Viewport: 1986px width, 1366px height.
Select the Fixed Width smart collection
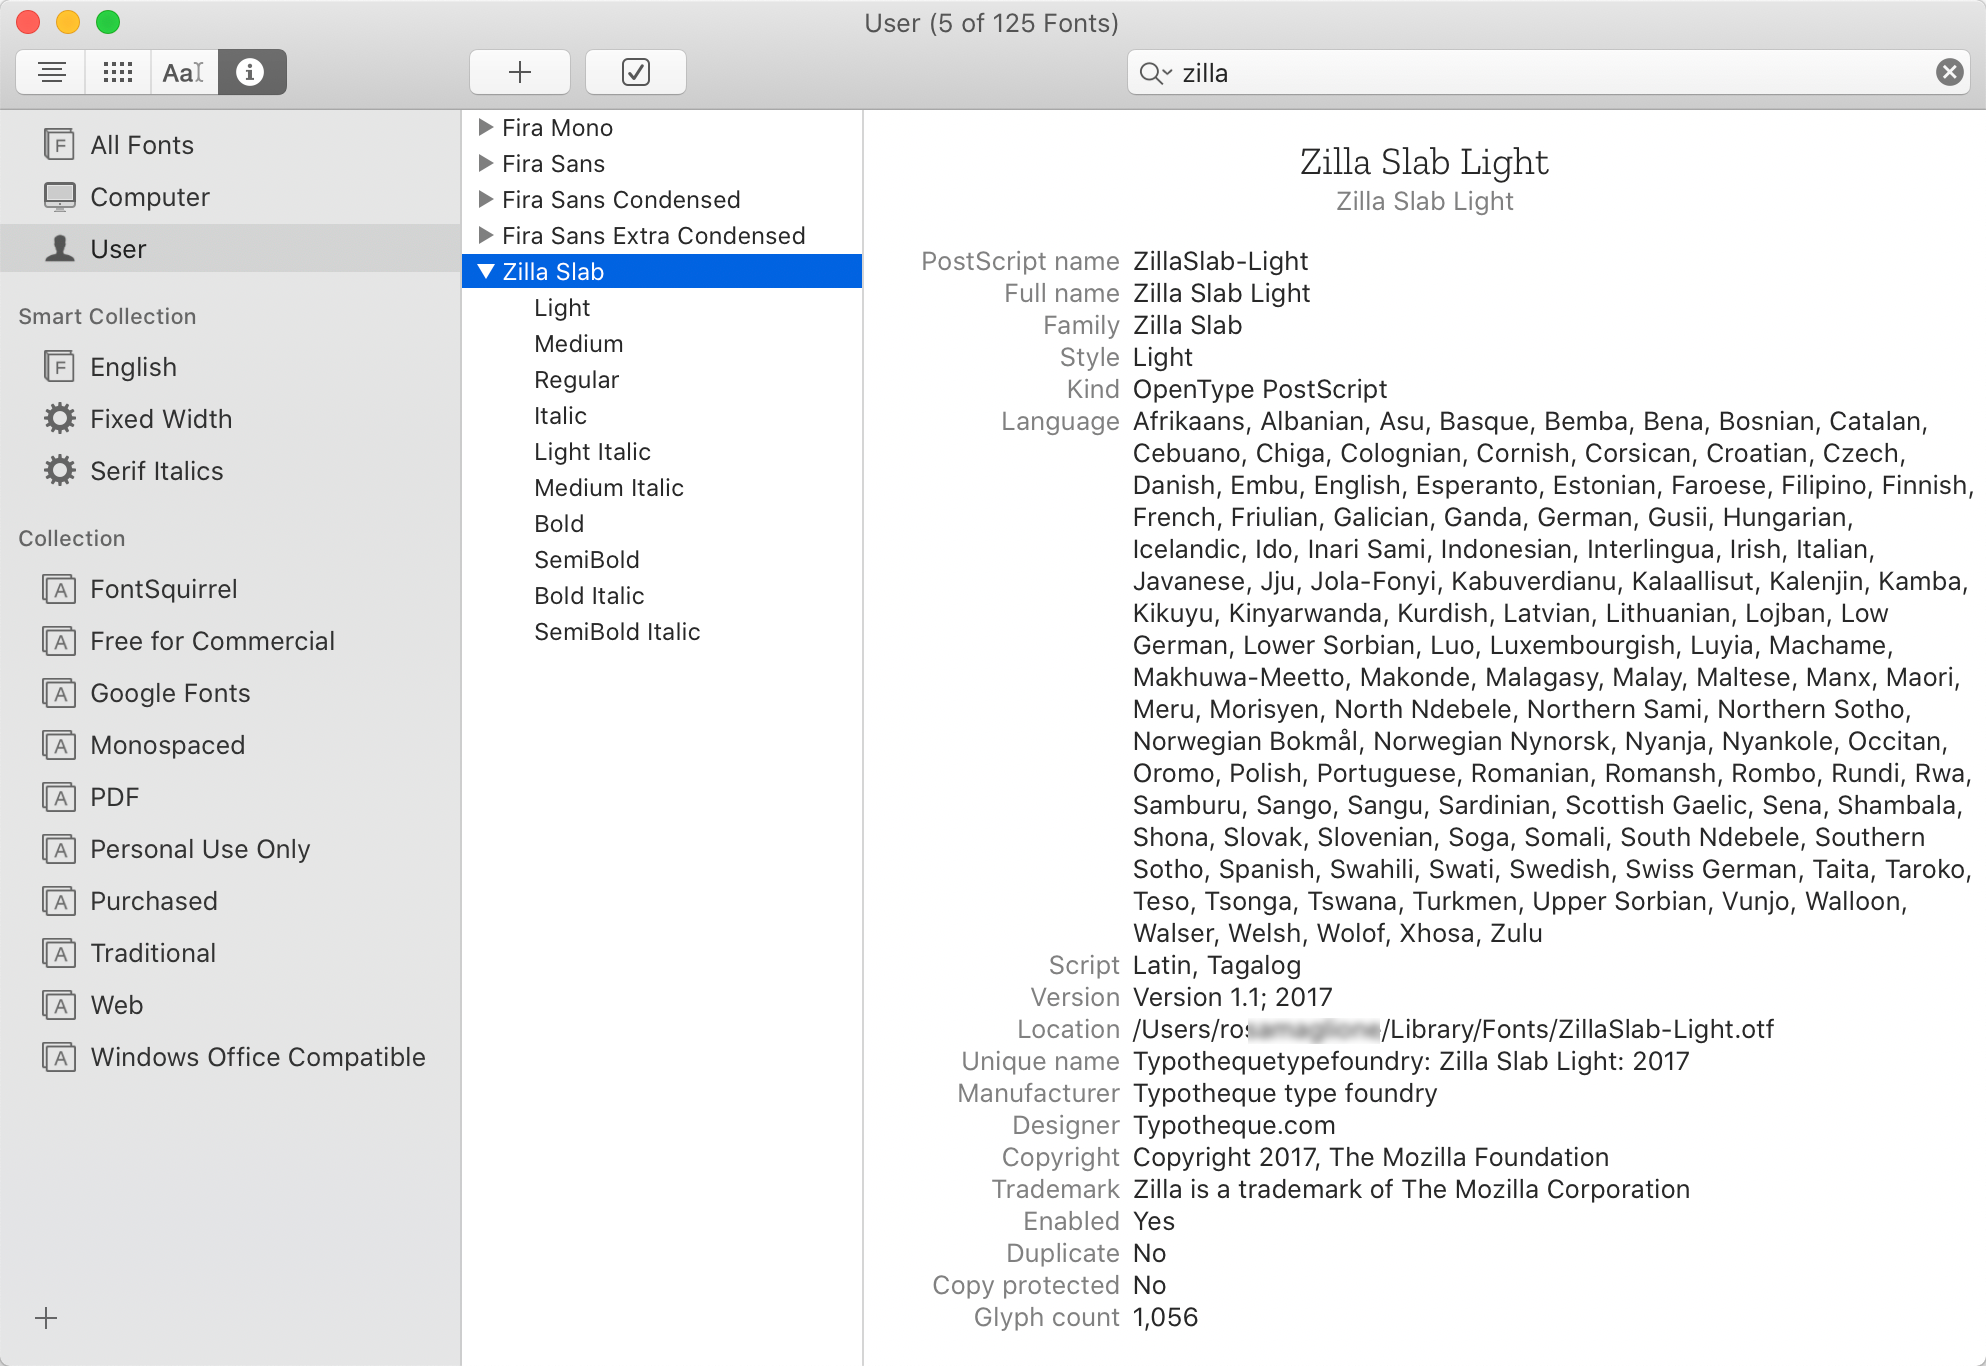163,420
